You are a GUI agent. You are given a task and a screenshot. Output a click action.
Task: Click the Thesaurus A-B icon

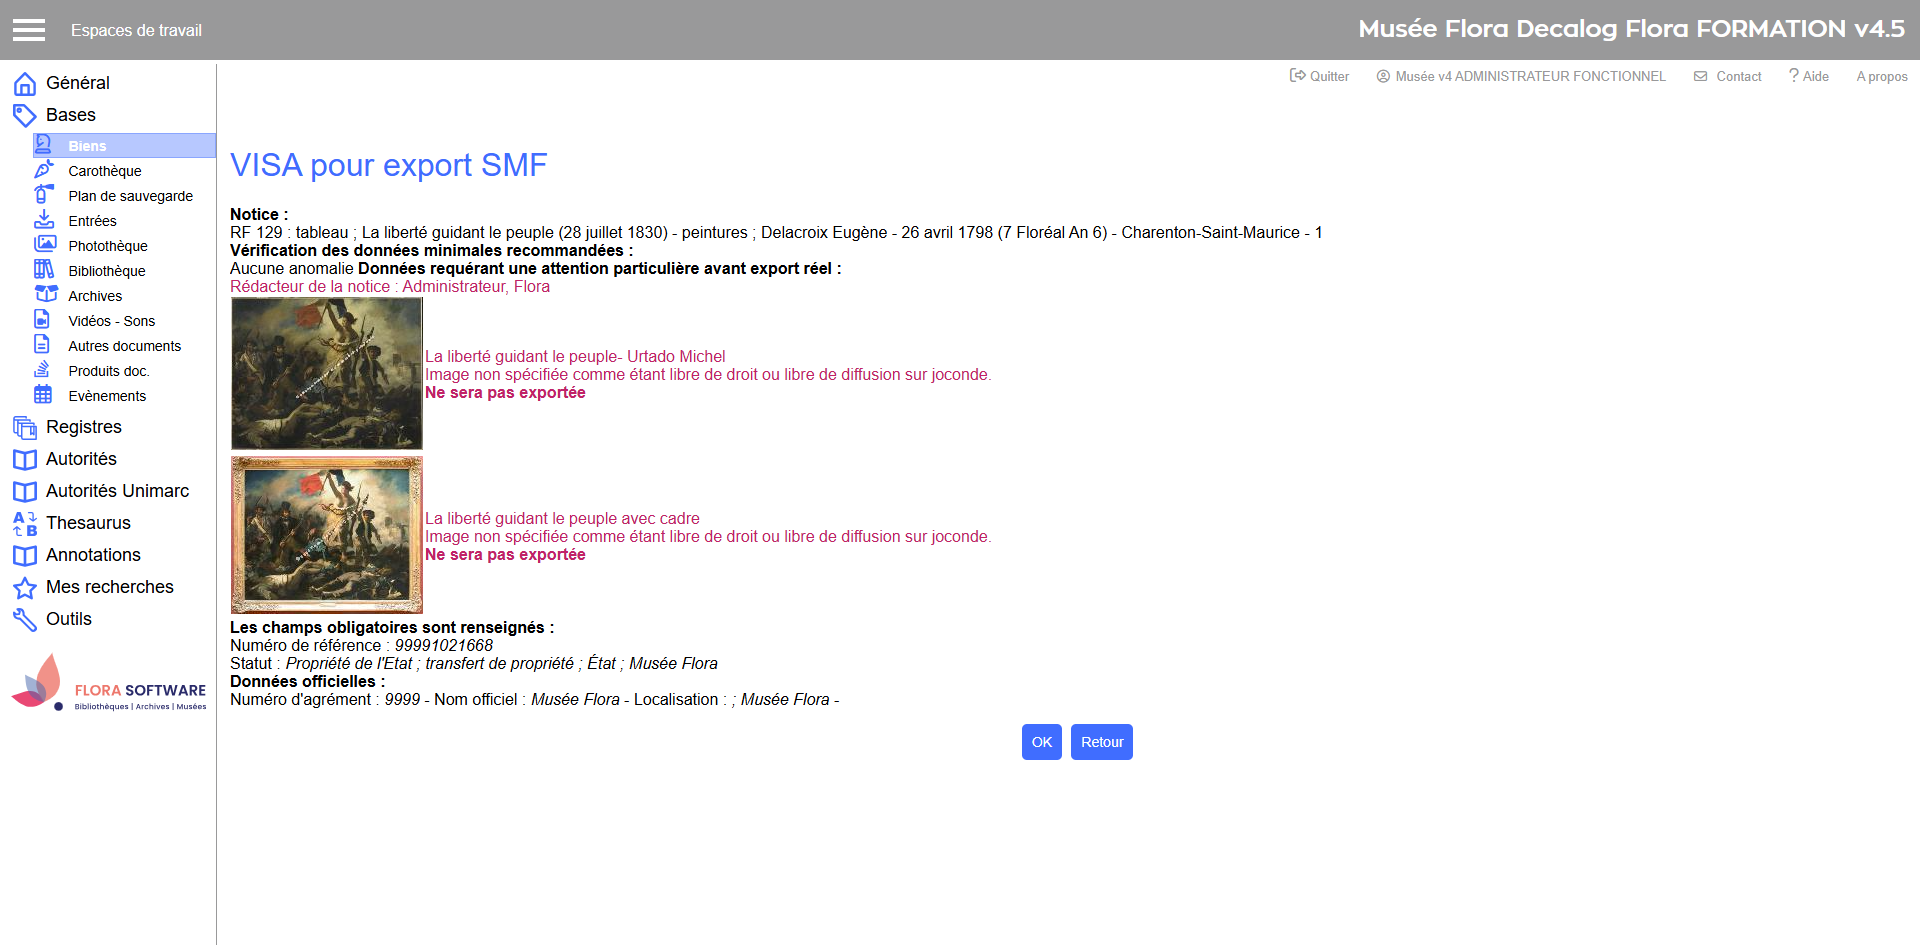point(25,523)
